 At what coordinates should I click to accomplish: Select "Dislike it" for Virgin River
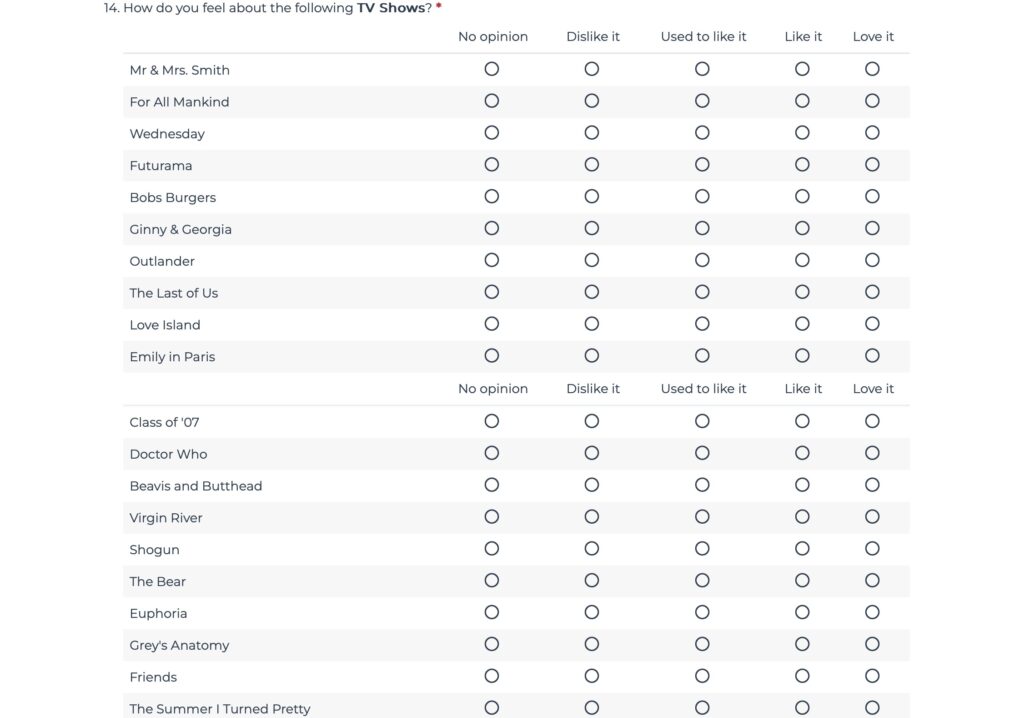[592, 517]
